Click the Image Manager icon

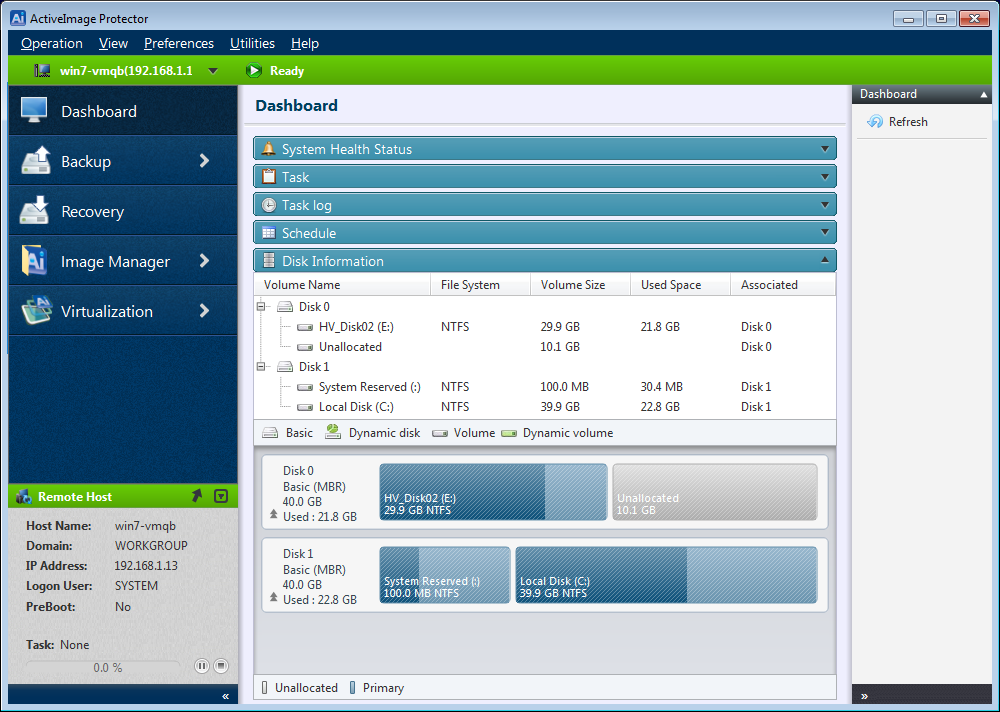click(x=35, y=261)
